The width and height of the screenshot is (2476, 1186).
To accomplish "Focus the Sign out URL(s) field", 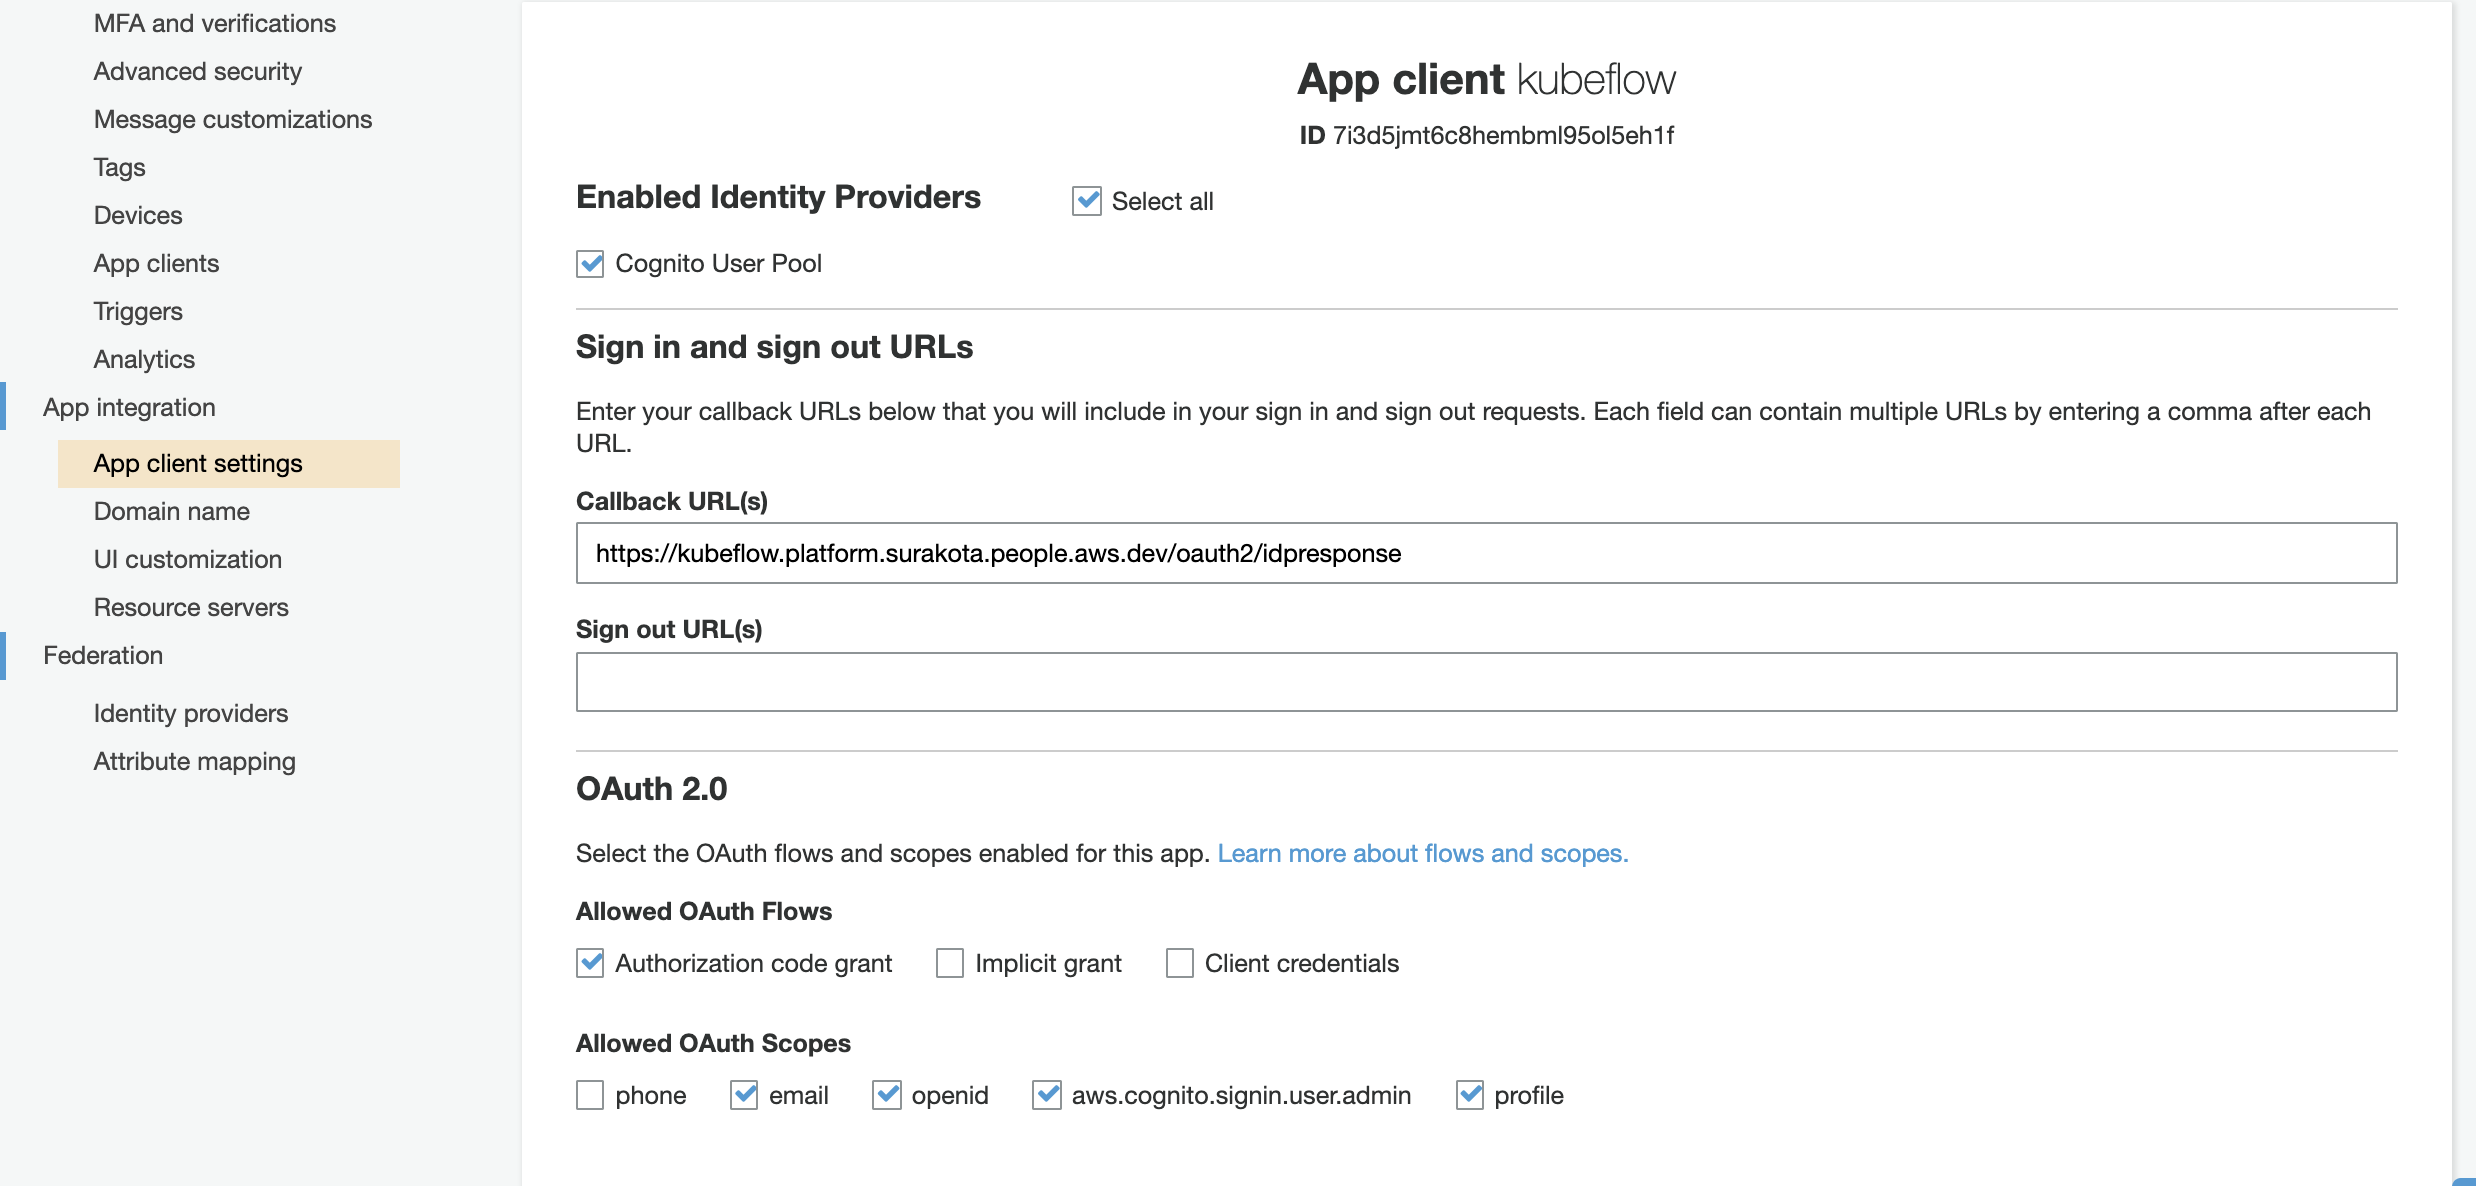I will (1486, 682).
